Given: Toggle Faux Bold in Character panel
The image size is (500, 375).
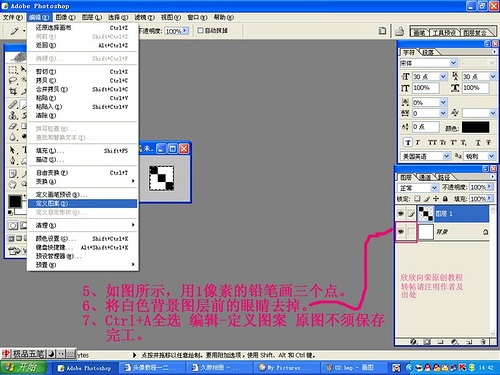Looking at the screenshot, I should tap(408, 143).
